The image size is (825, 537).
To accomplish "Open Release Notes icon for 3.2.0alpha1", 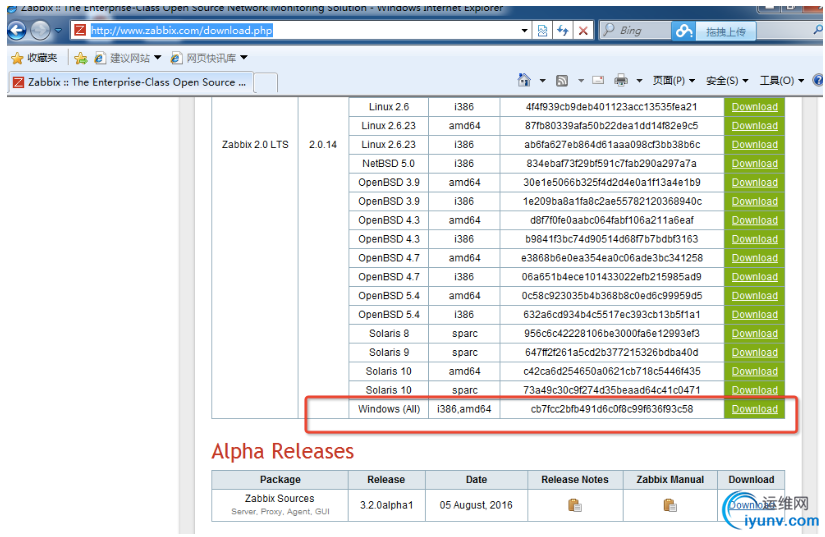I will 575,505.
